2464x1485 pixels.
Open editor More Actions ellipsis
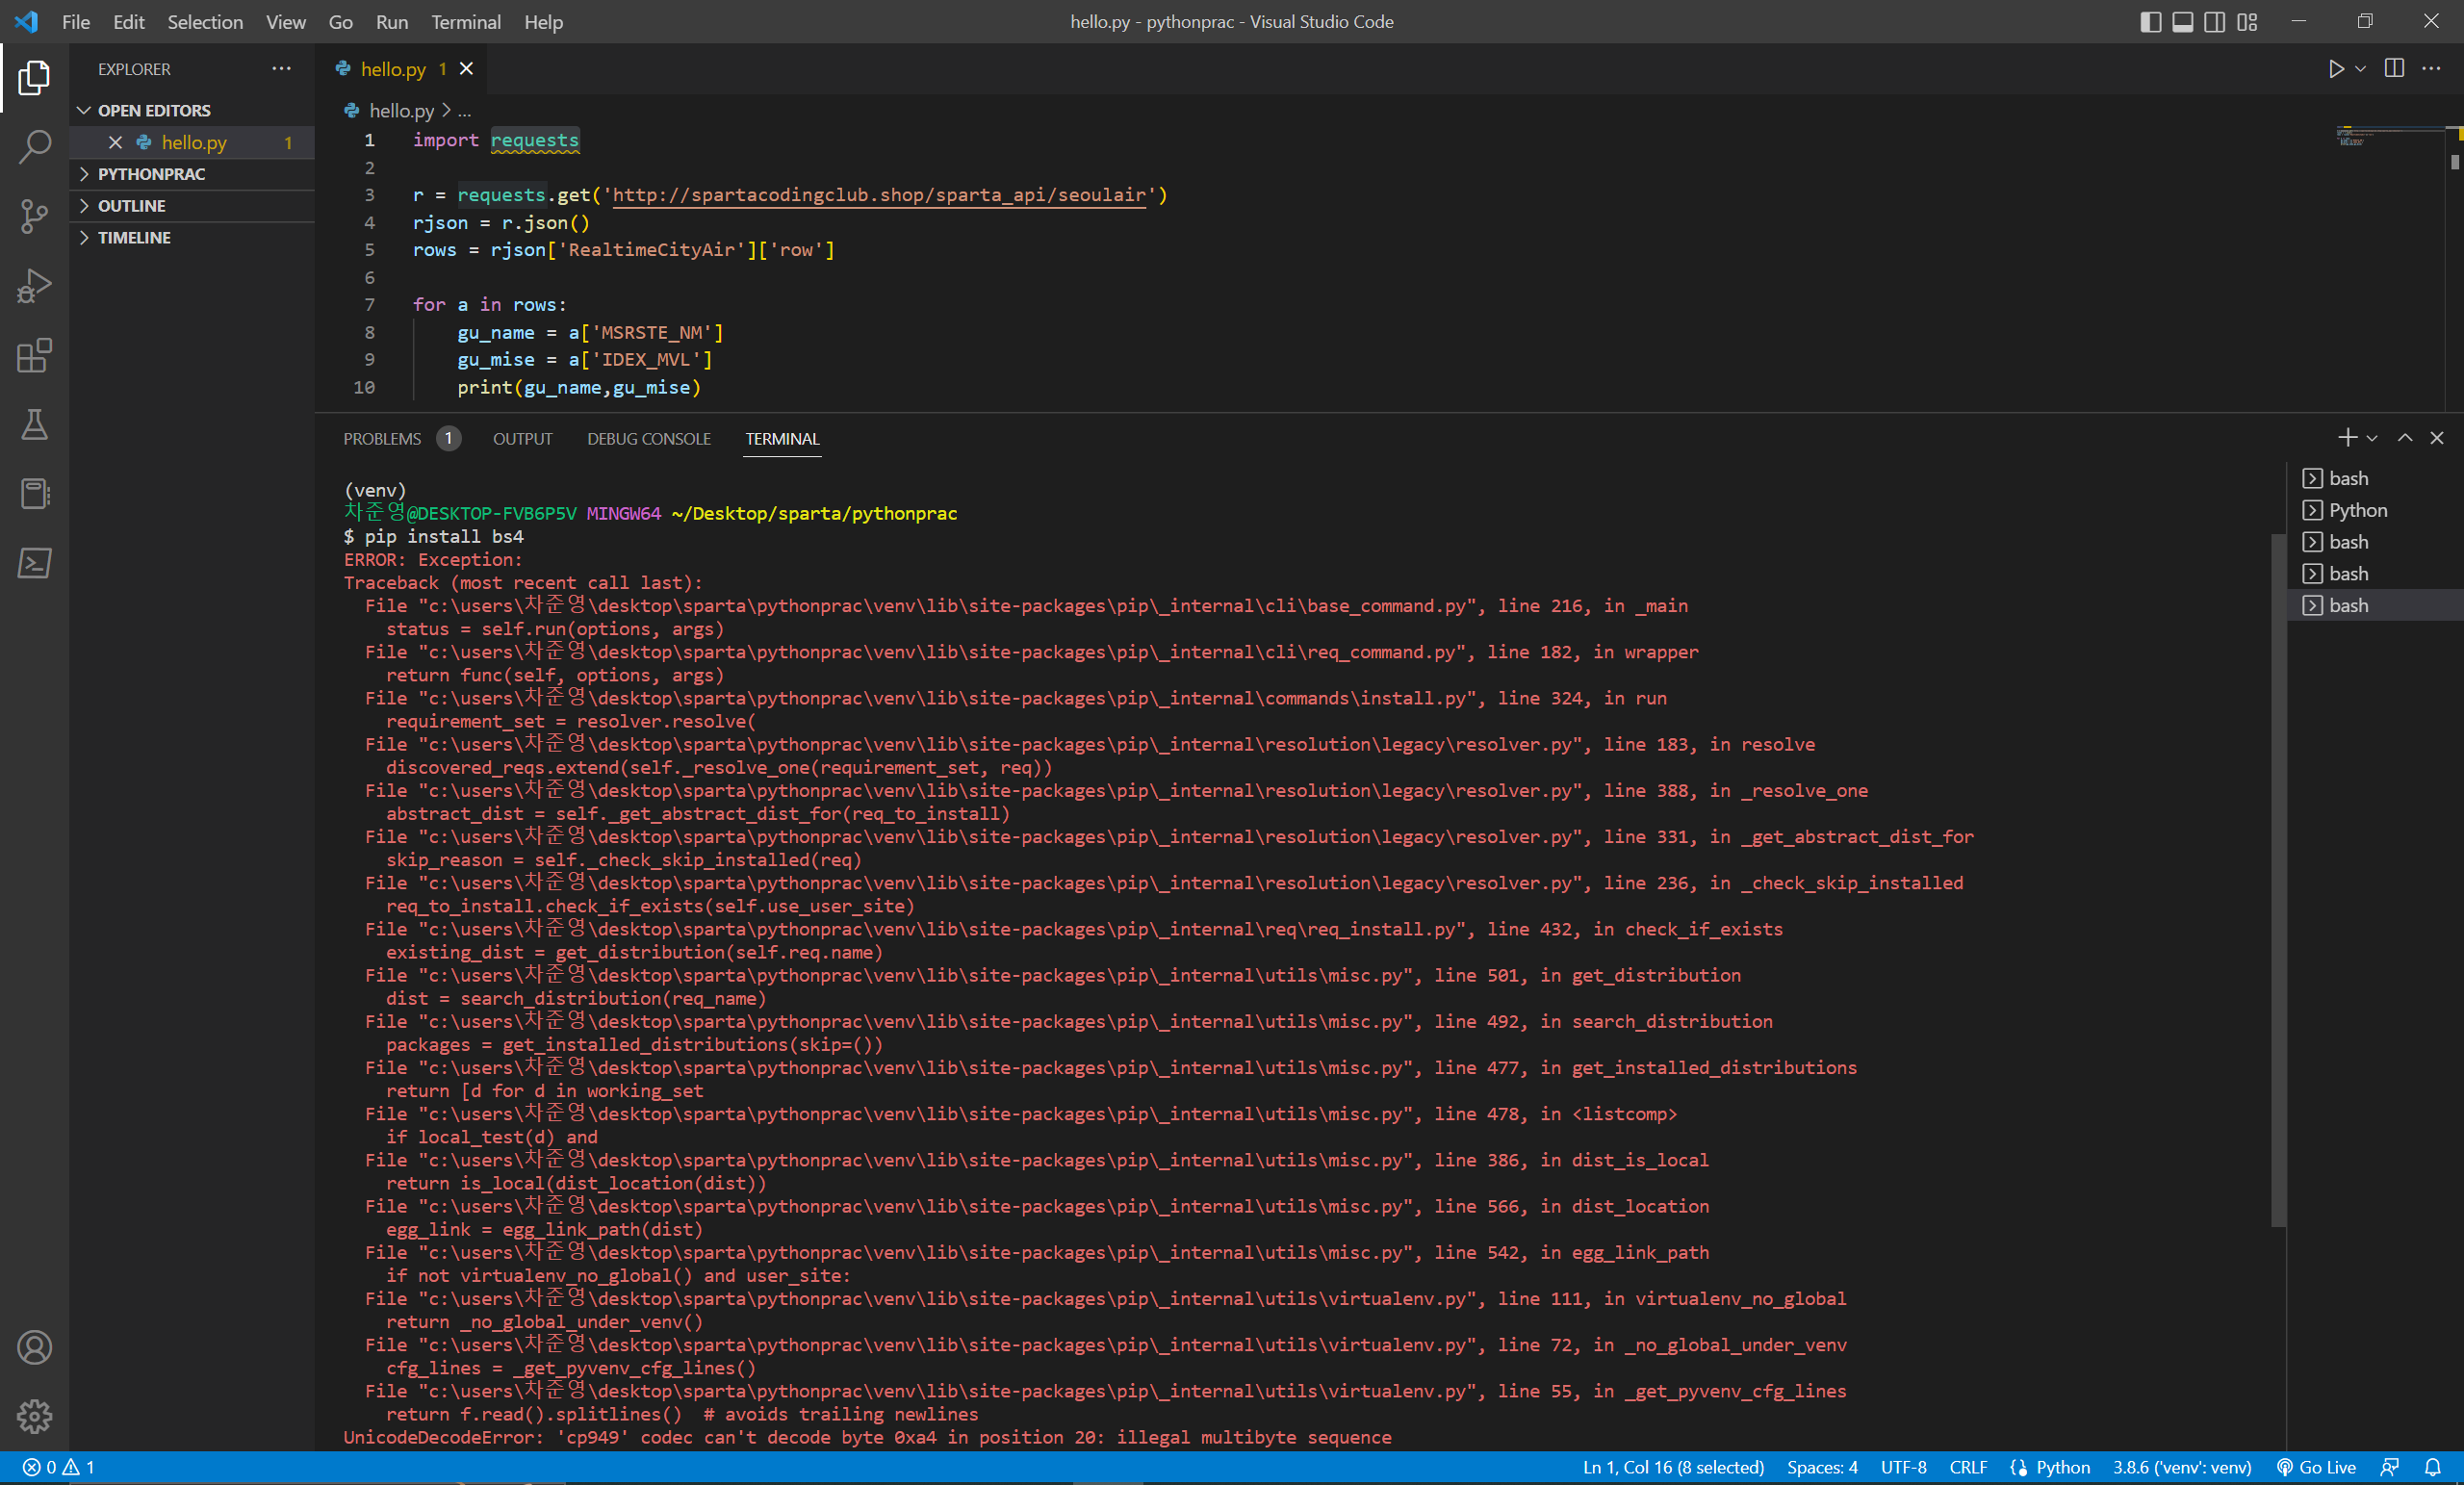2432,69
